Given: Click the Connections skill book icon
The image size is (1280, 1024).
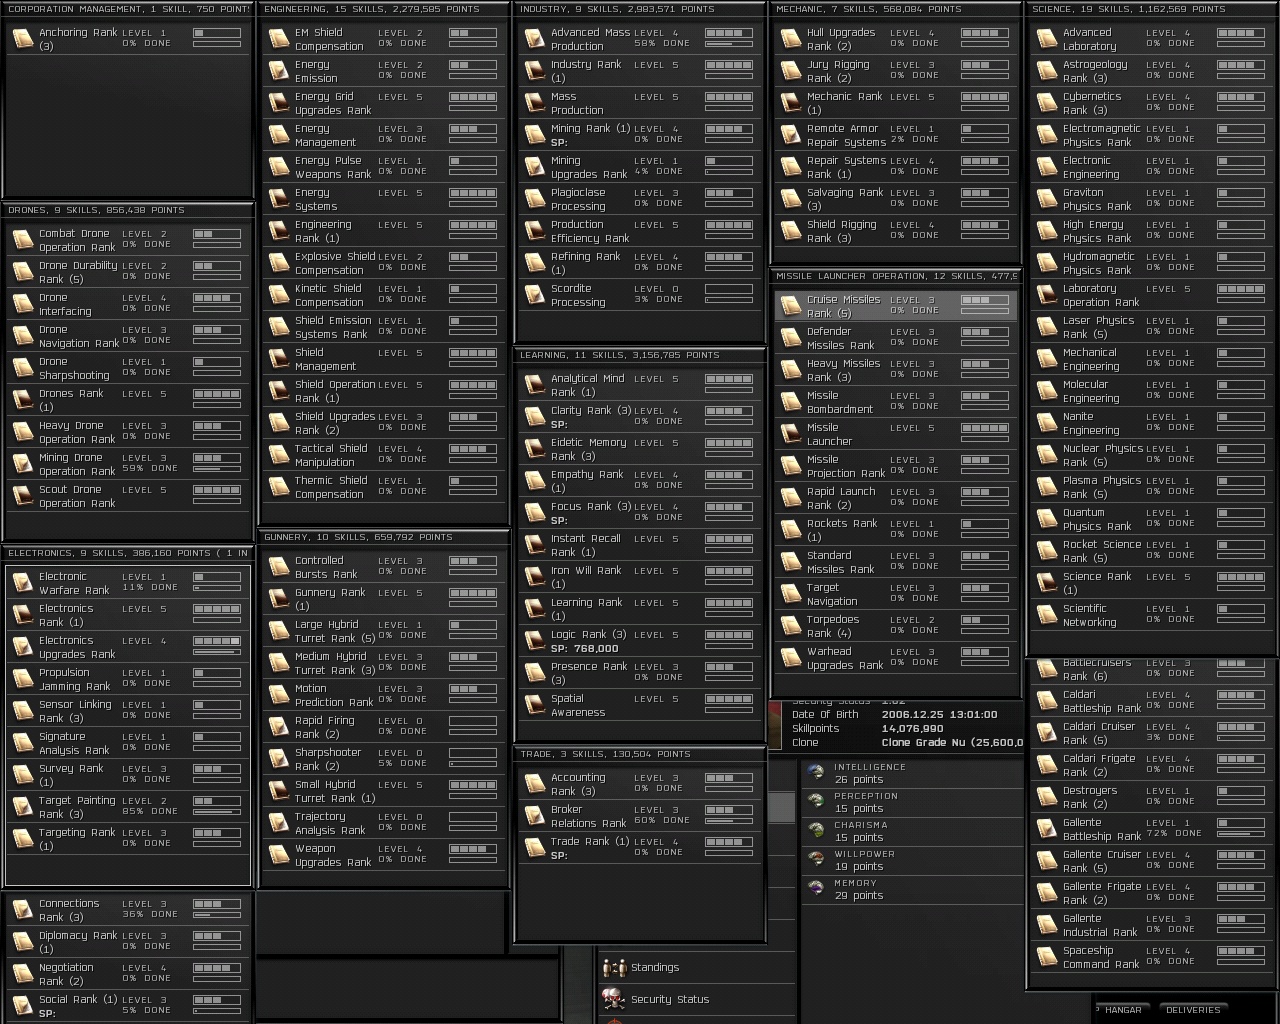Looking at the screenshot, I should pyautogui.click(x=22, y=910).
